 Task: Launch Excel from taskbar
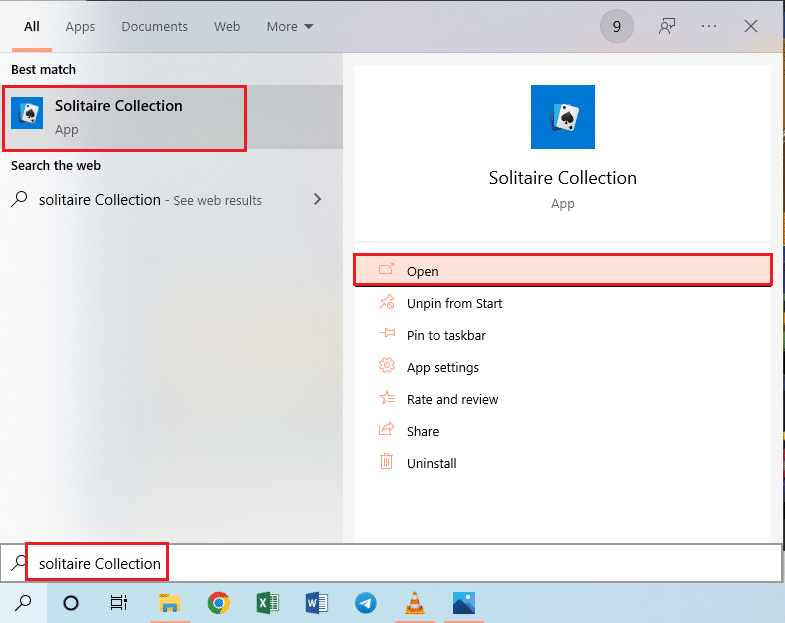coord(268,603)
